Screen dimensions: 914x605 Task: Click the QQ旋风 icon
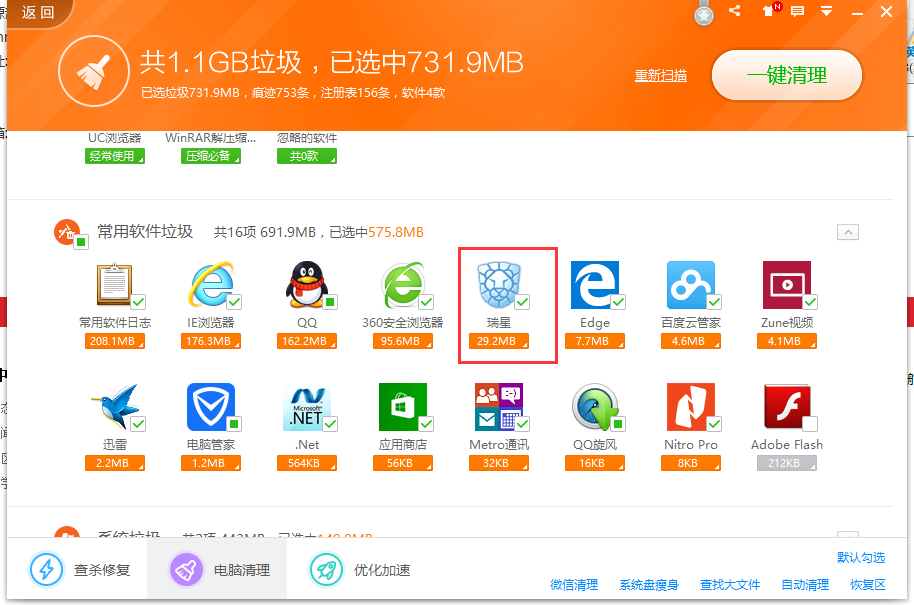coord(595,406)
